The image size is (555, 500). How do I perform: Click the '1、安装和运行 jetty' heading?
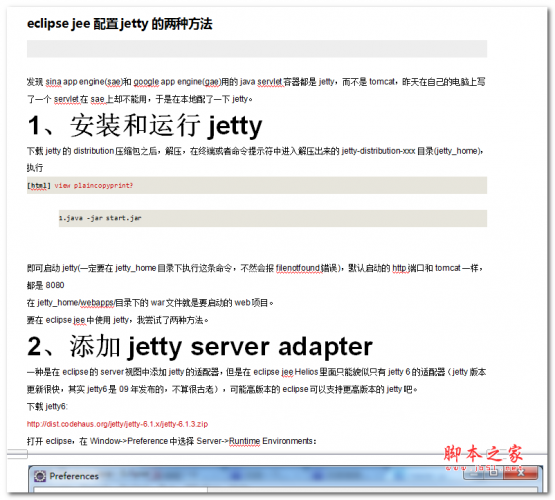145,126
